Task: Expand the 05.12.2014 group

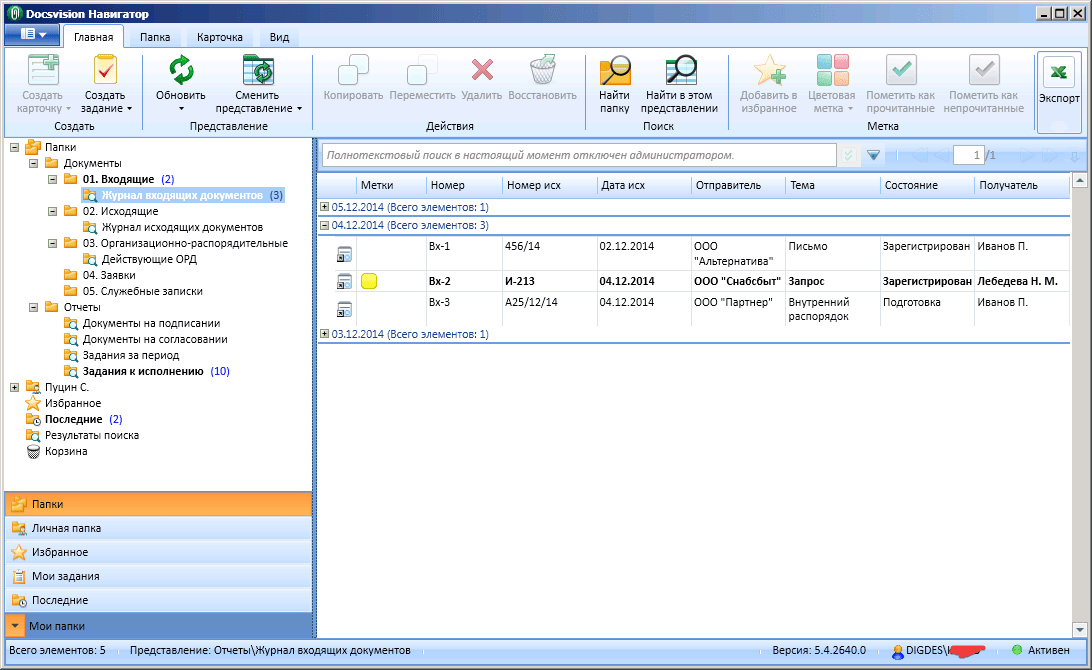Action: (324, 207)
